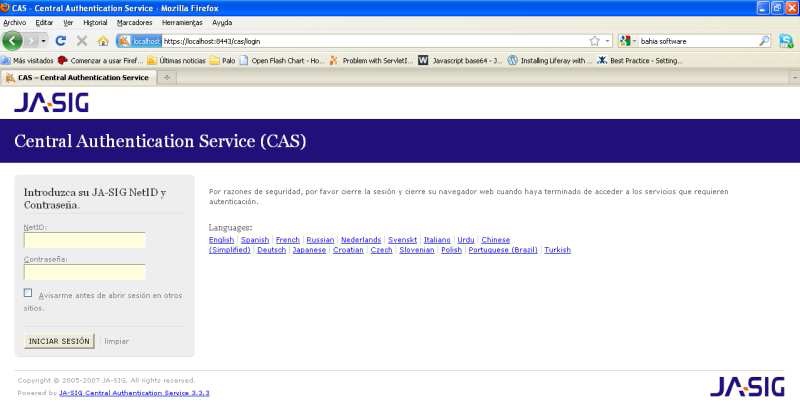Expand the URL bar history dropdown
This screenshot has height=417, width=800.
pos(607,41)
